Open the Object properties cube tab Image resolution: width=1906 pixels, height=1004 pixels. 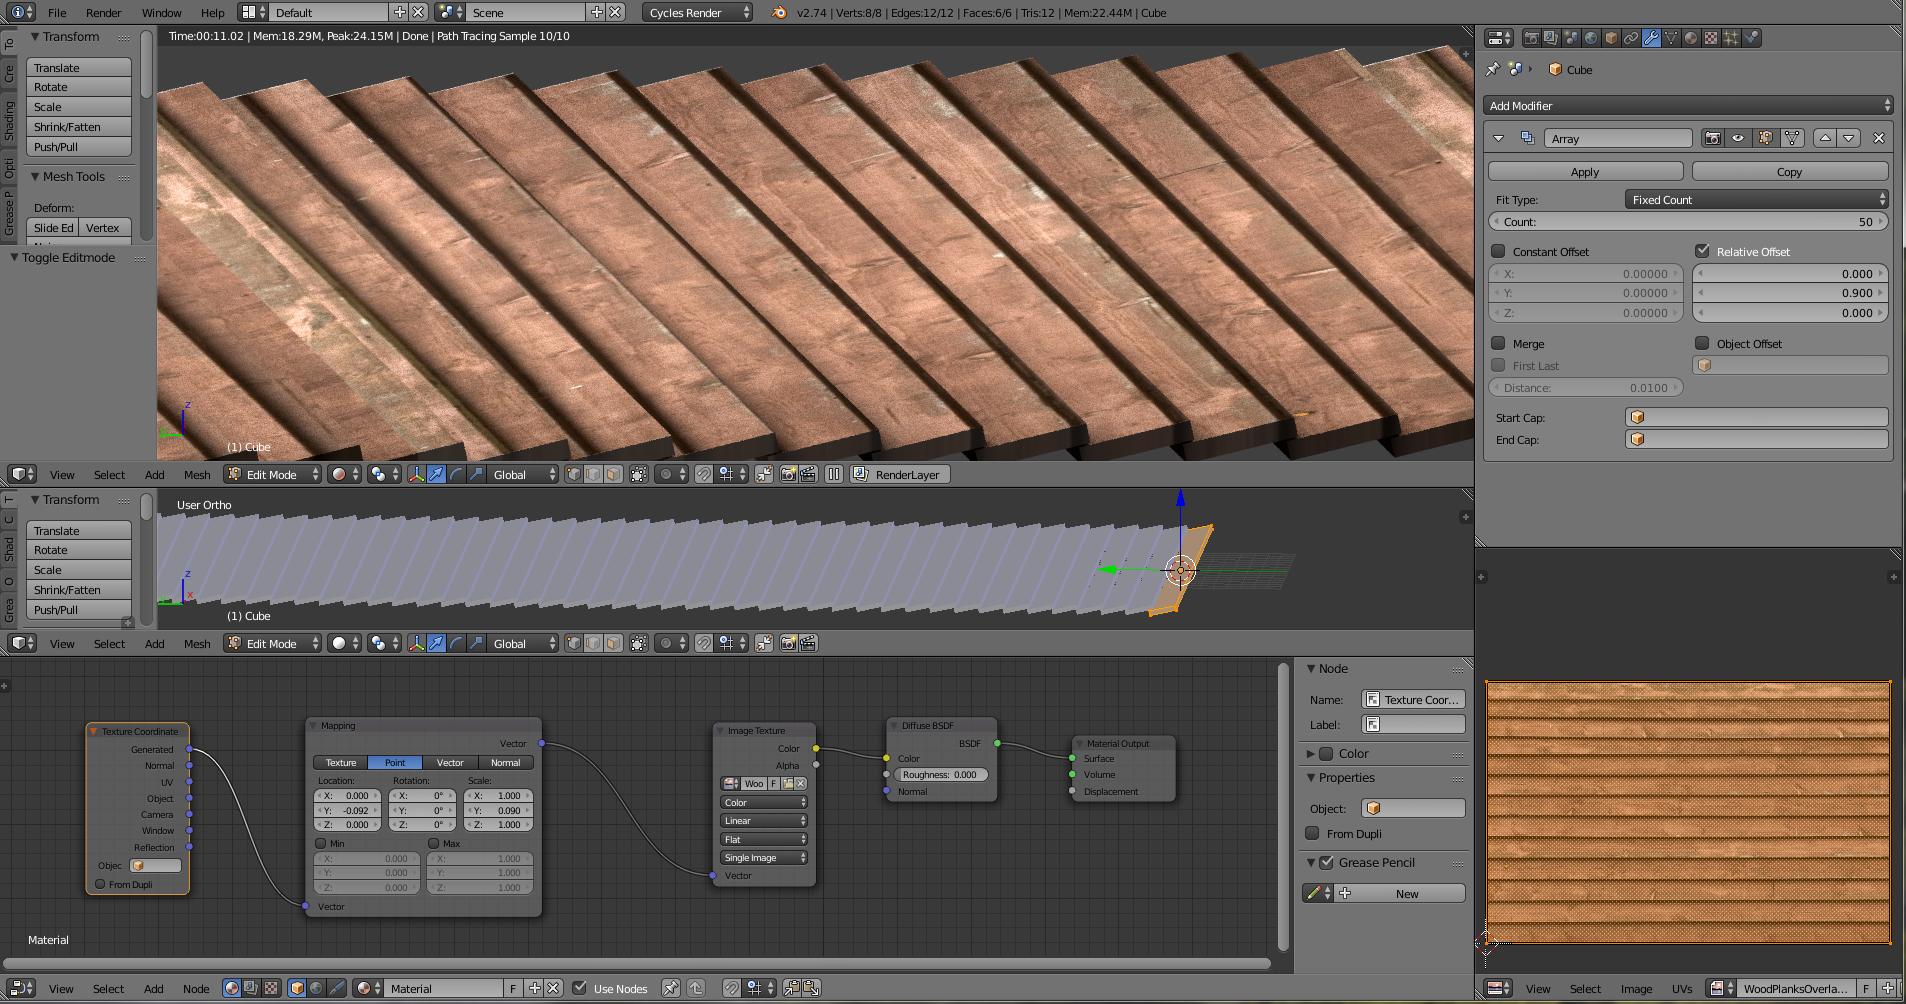[1611, 38]
